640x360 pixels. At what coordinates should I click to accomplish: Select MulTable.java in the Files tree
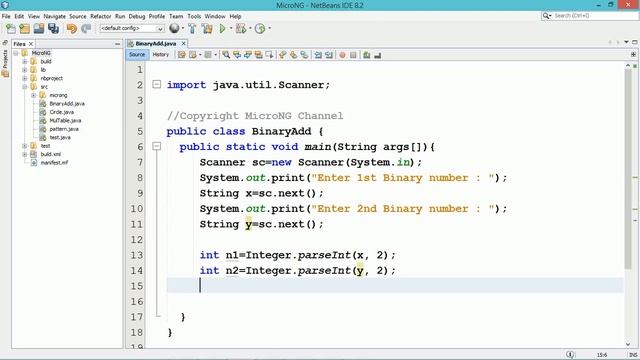click(65, 120)
